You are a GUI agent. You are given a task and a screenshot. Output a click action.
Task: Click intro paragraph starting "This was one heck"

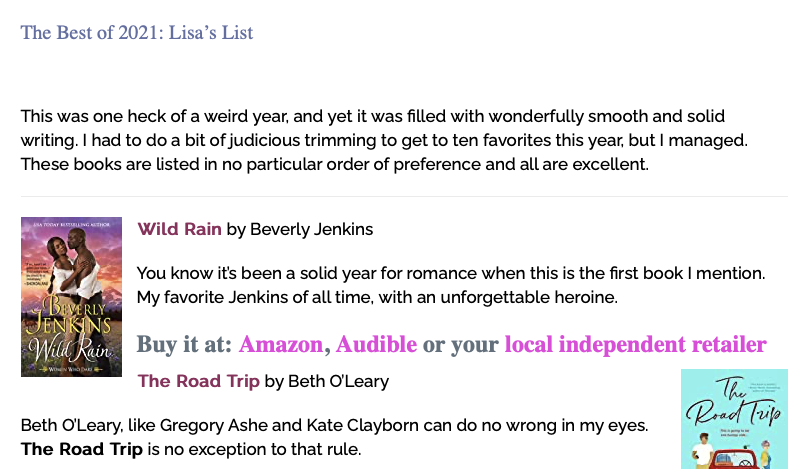tap(384, 139)
